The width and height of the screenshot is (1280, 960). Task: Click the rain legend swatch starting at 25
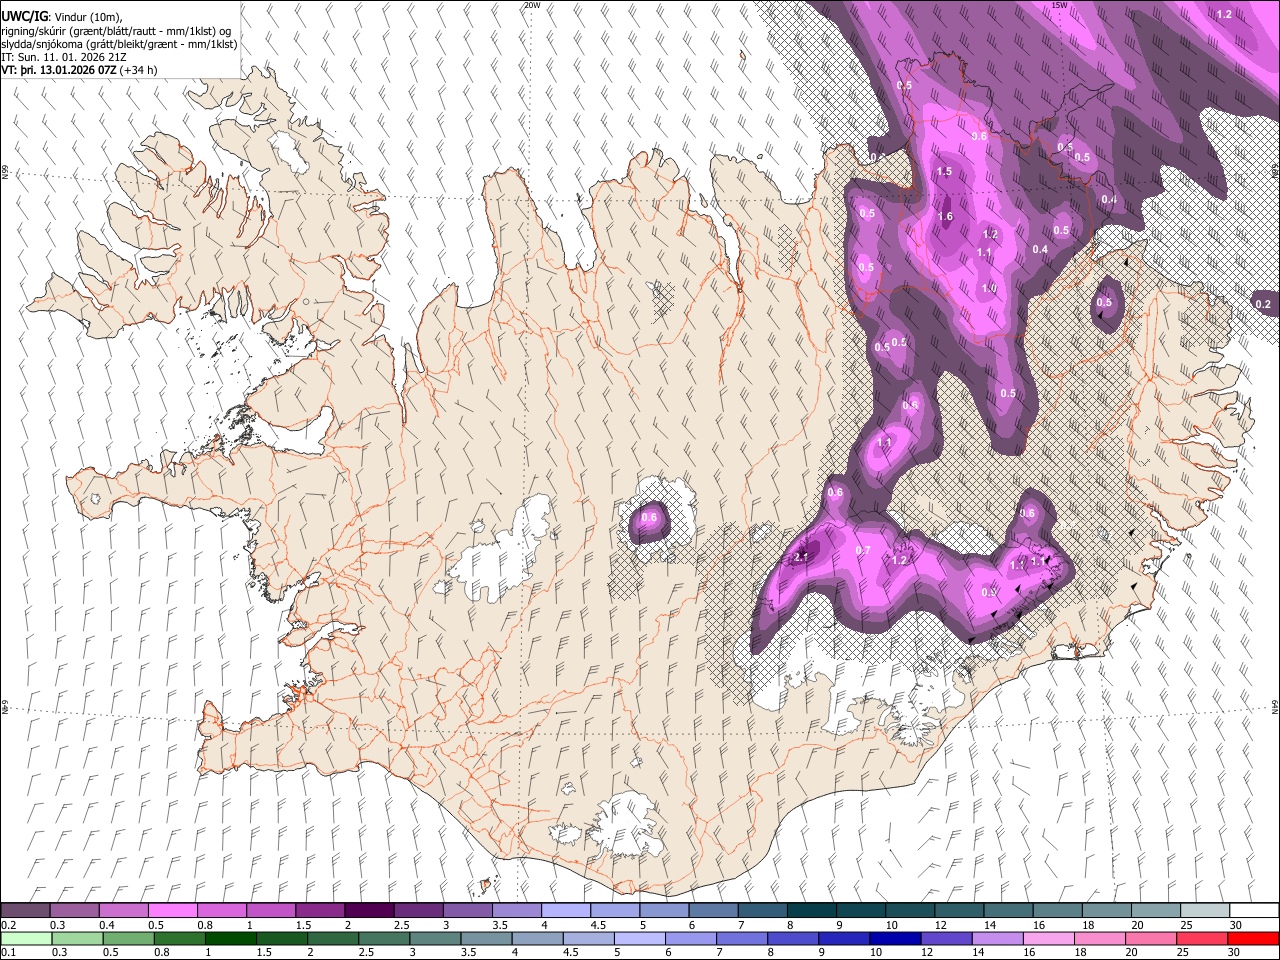point(1201,938)
